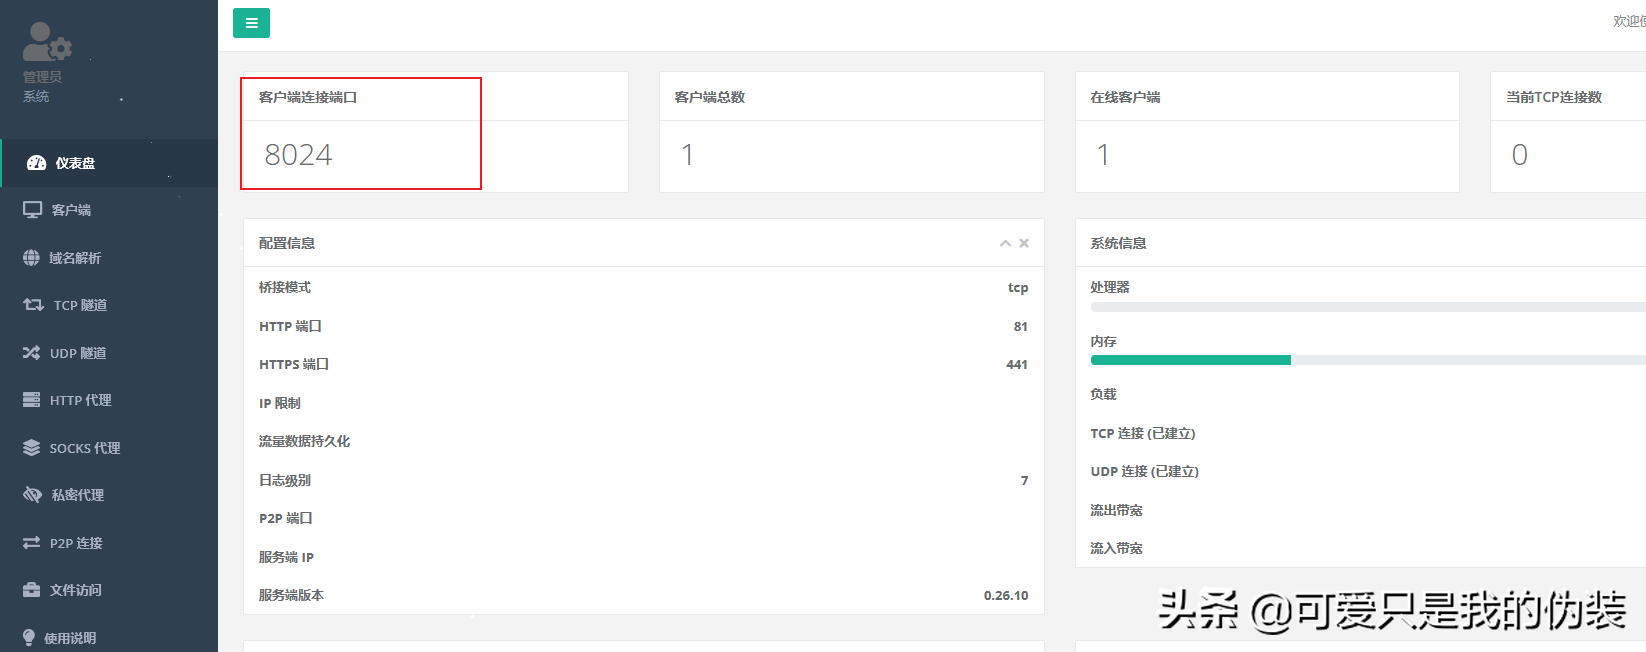Click the server icon beside HTTP 代理
This screenshot has width=1646, height=652.
click(31, 400)
